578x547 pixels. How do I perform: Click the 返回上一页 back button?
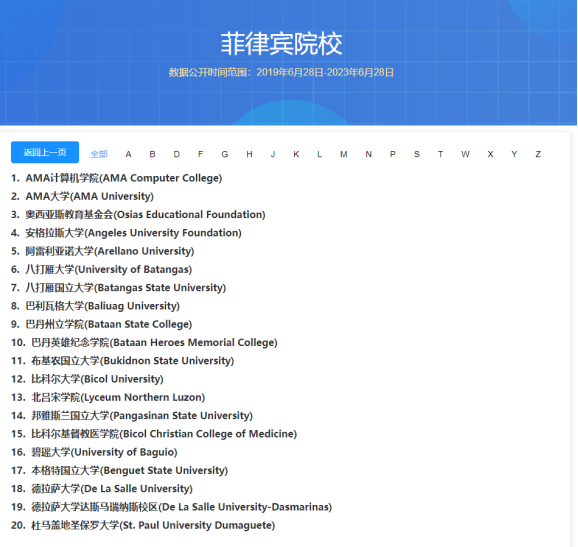click(x=45, y=152)
